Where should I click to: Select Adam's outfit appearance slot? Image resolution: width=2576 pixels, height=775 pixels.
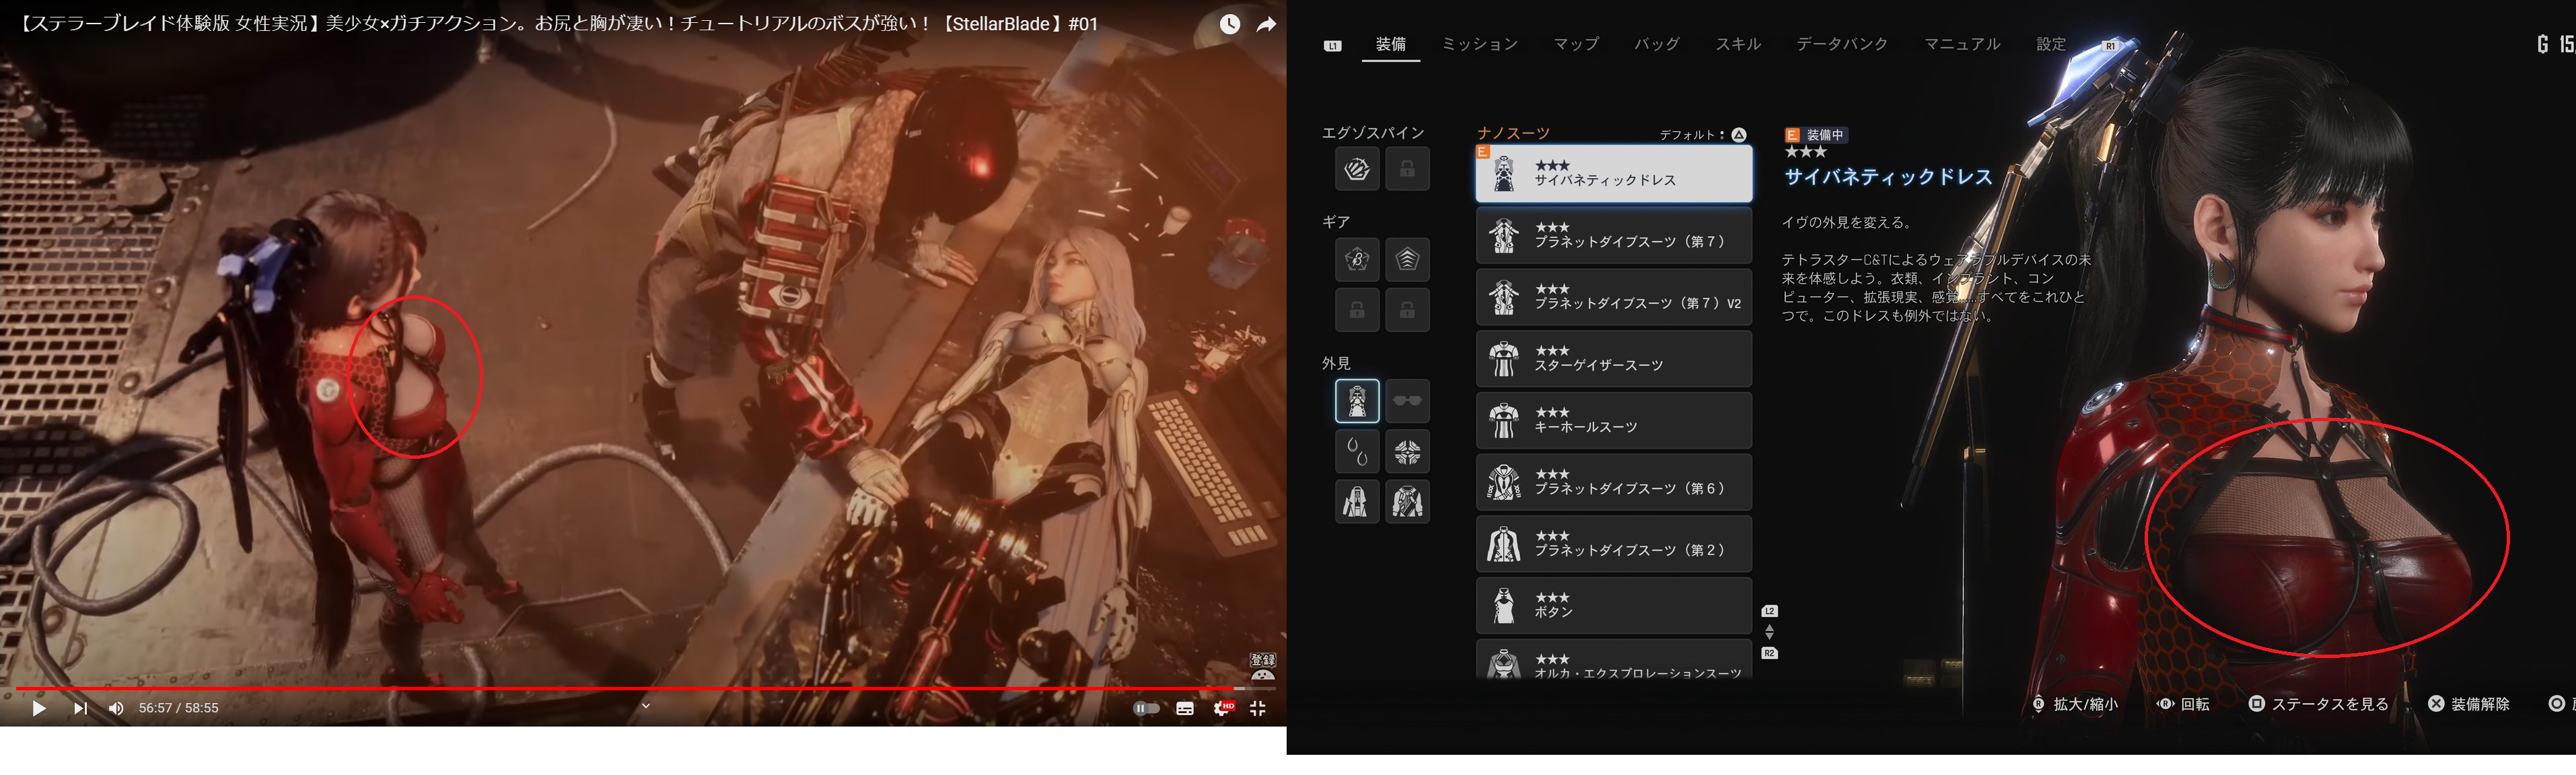[x=1357, y=502]
